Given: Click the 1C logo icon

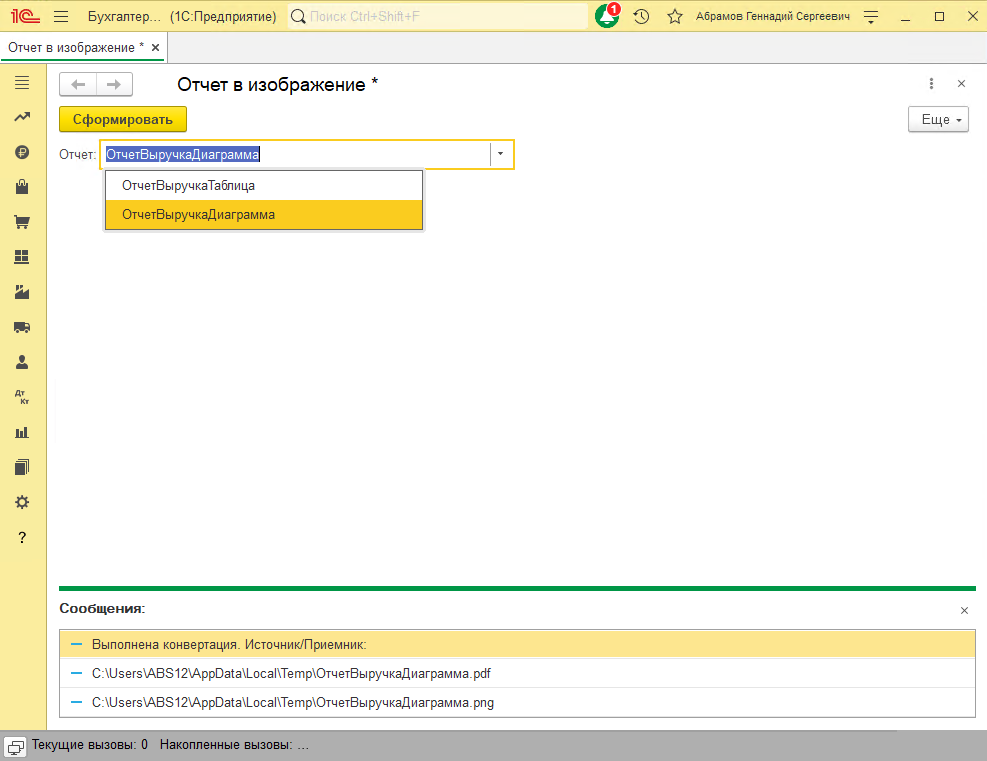Looking at the screenshot, I should (25, 16).
